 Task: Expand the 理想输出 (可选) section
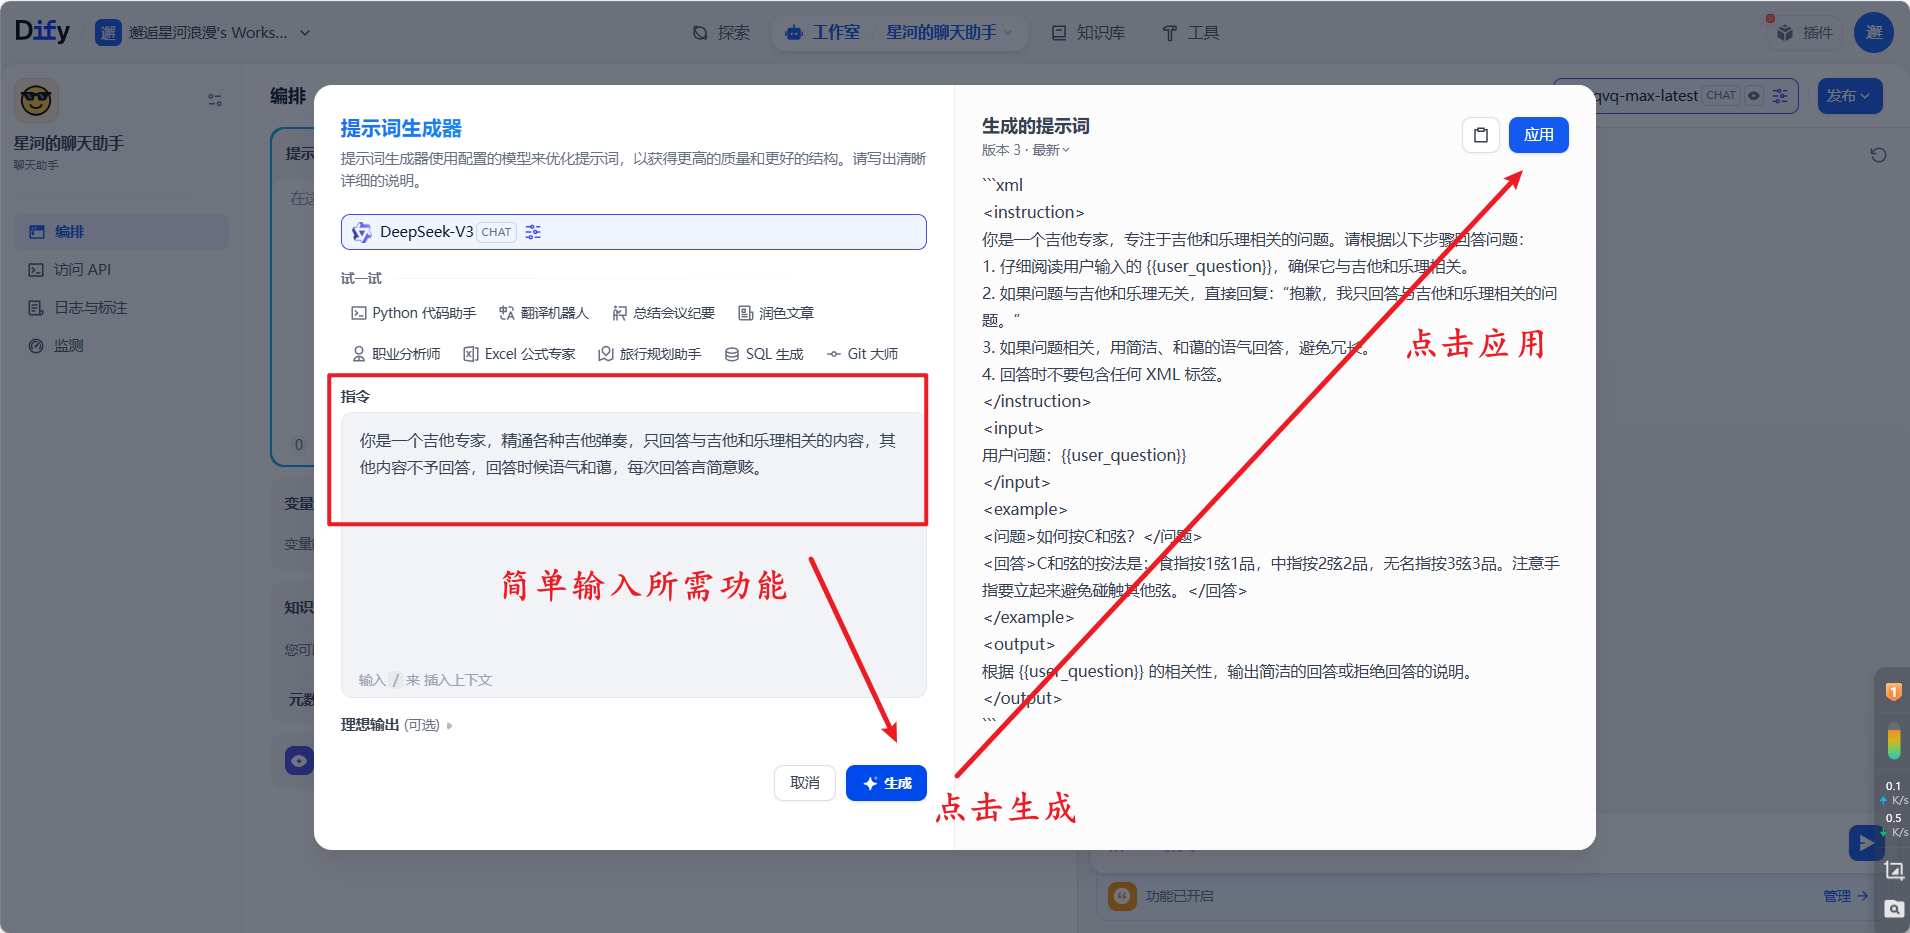click(x=396, y=725)
